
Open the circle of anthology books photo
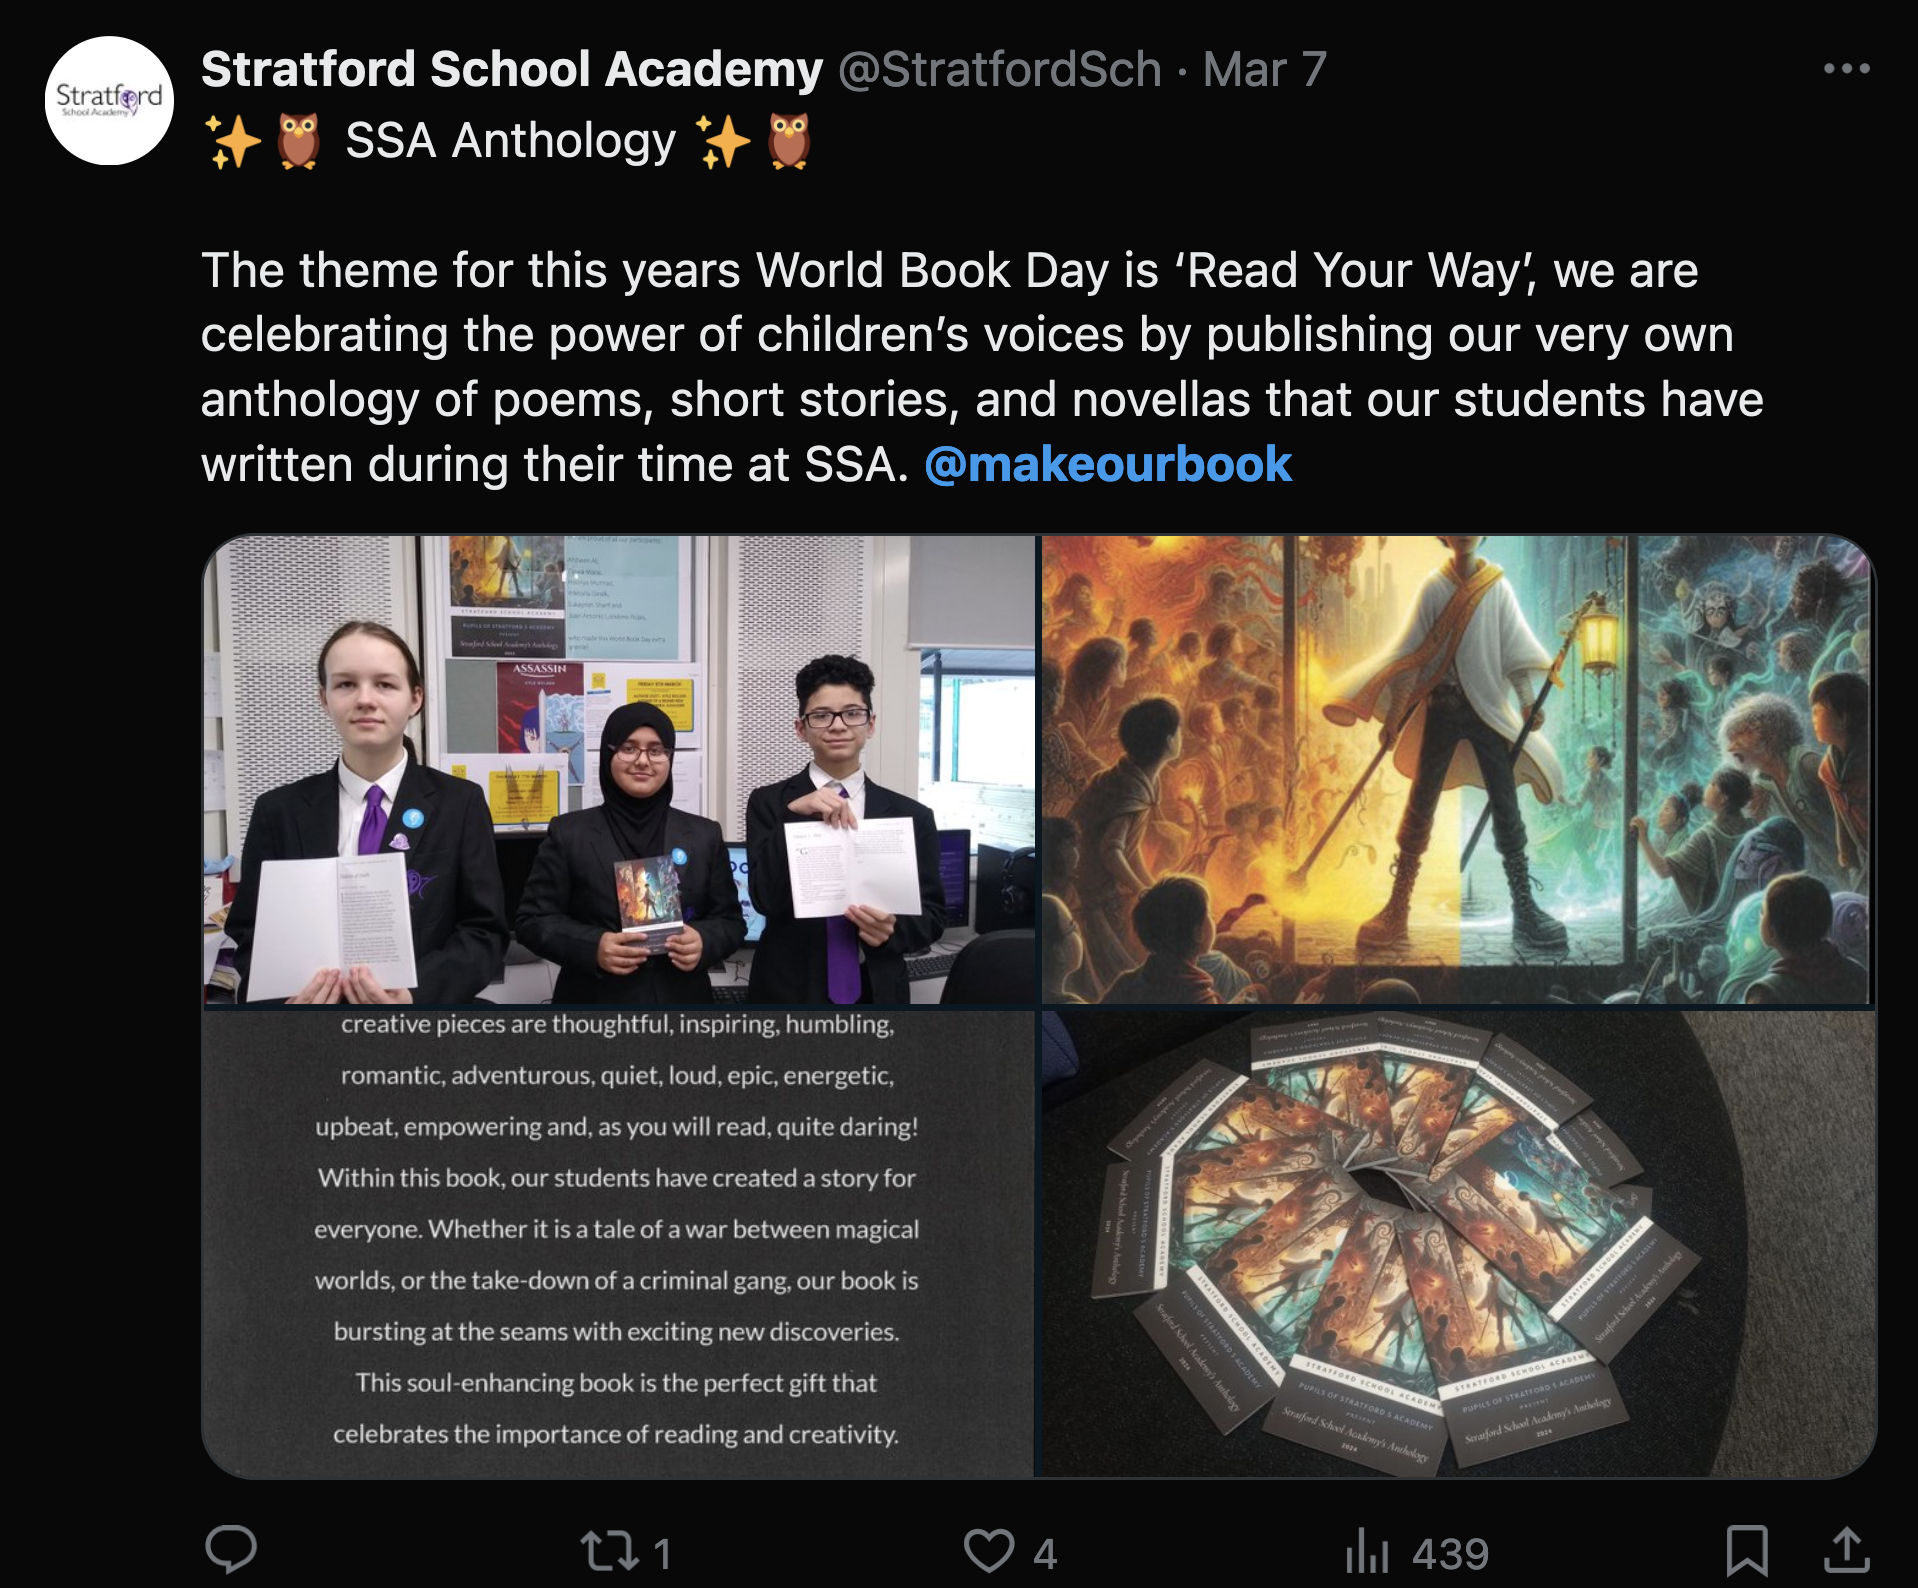coord(1458,1243)
